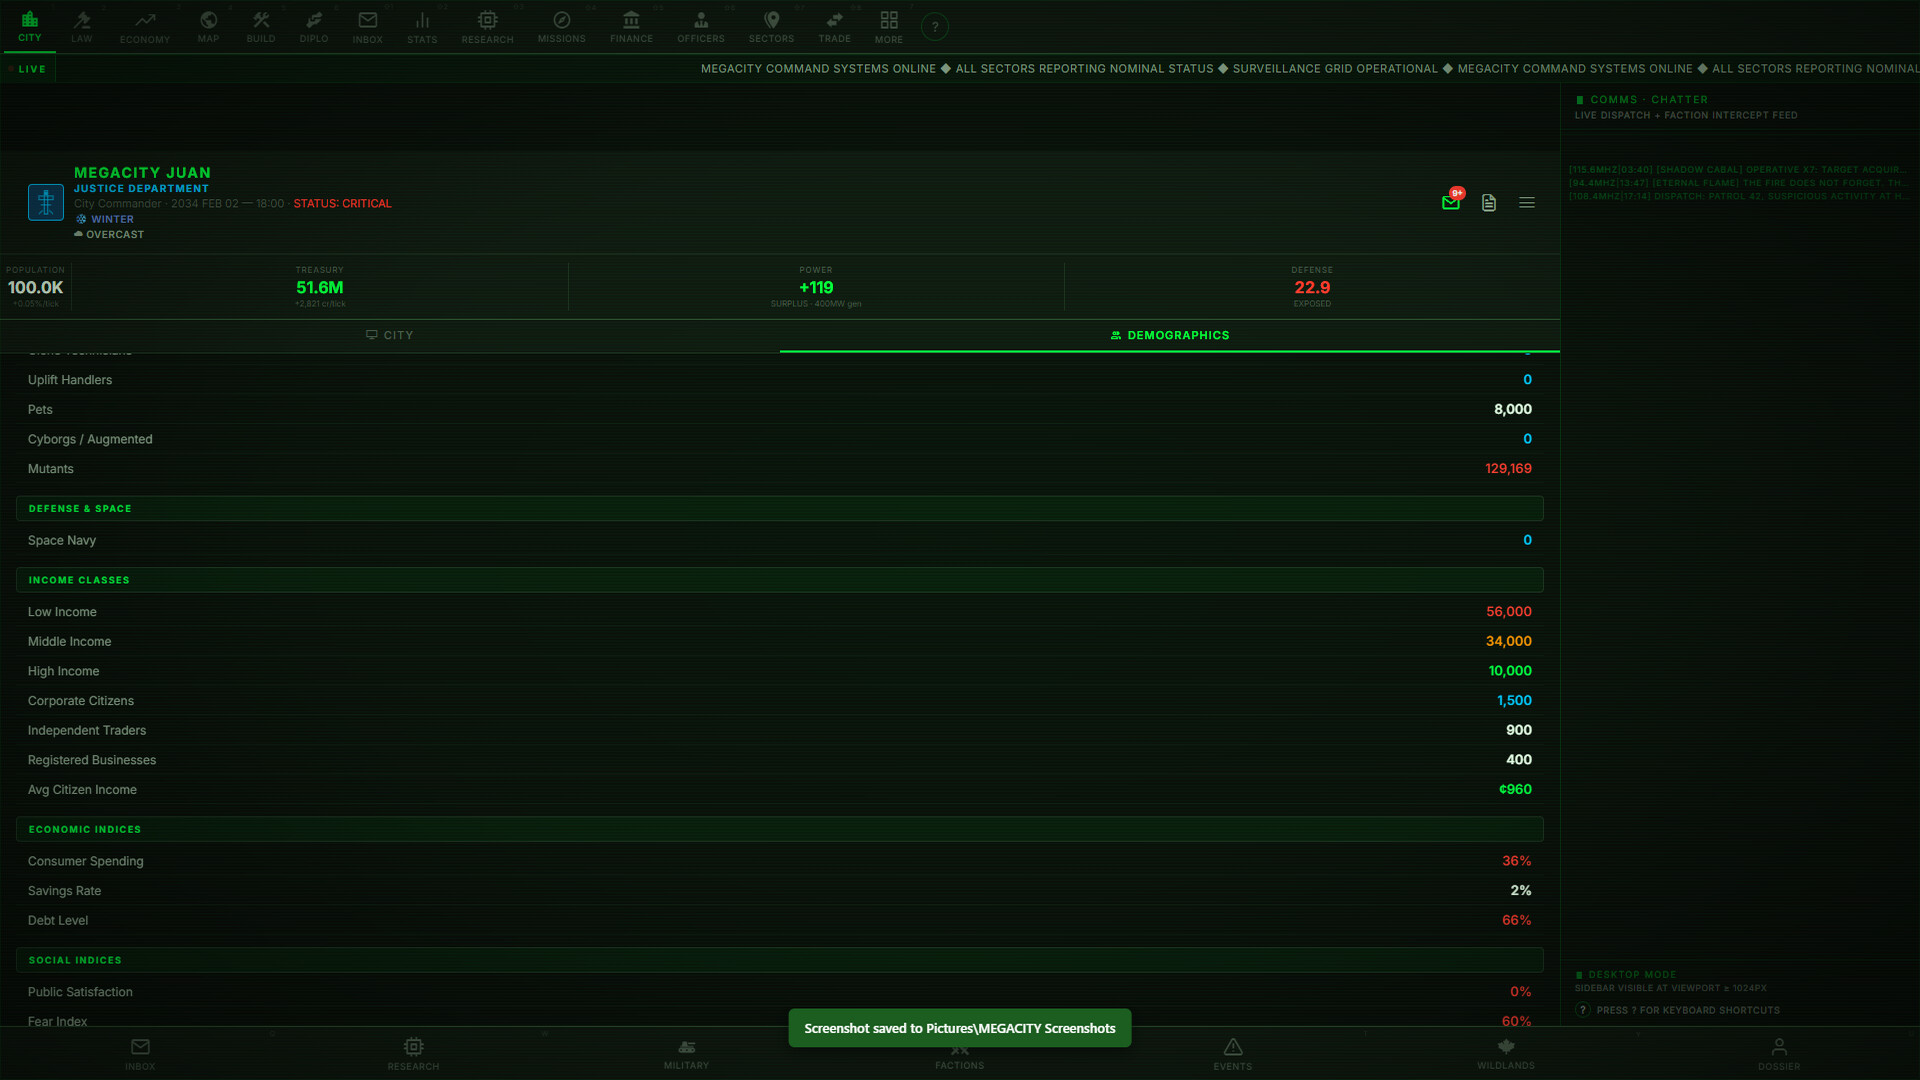Open Wildlands in bottom bar
1920x1080 pixels.
(x=1506, y=1054)
